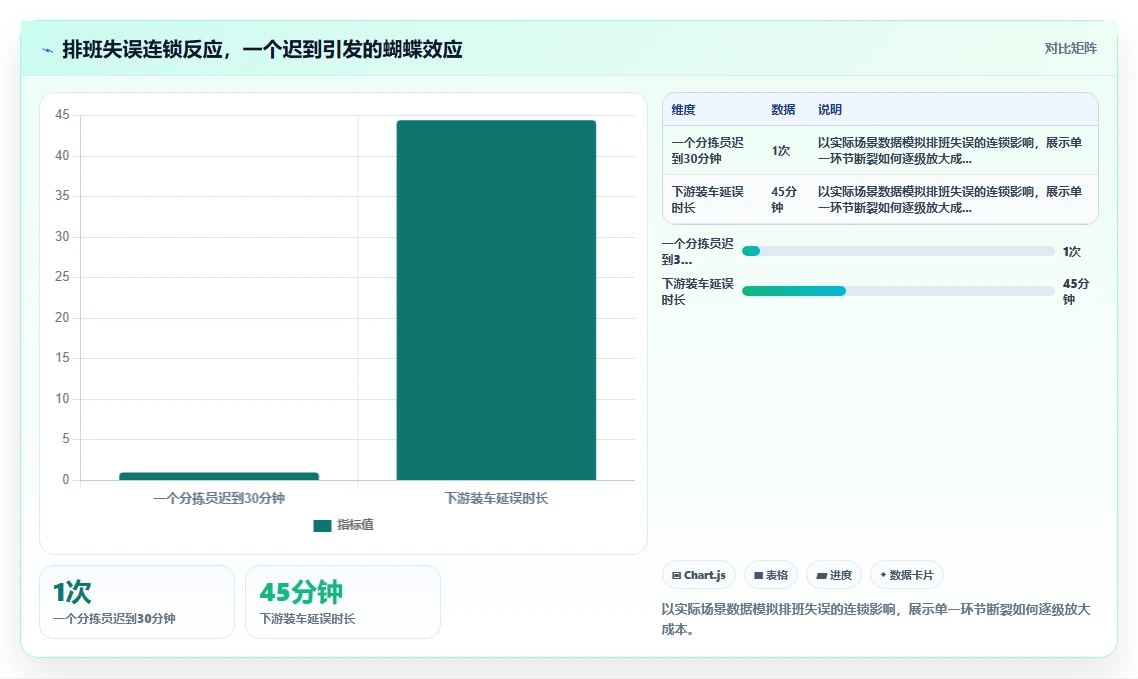Image resolution: width=1138 pixels, height=679 pixels.
Task: Click the 进度 tag
Action: pos(834,575)
